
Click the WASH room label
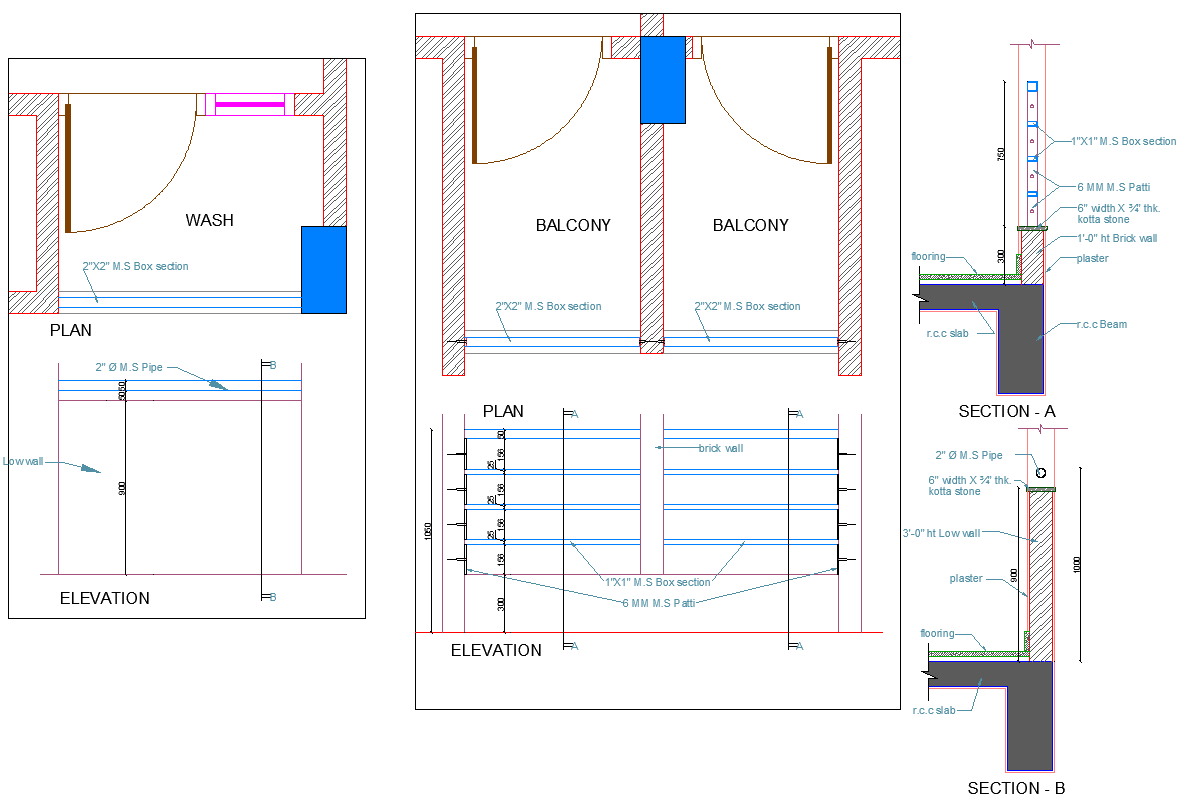point(209,220)
